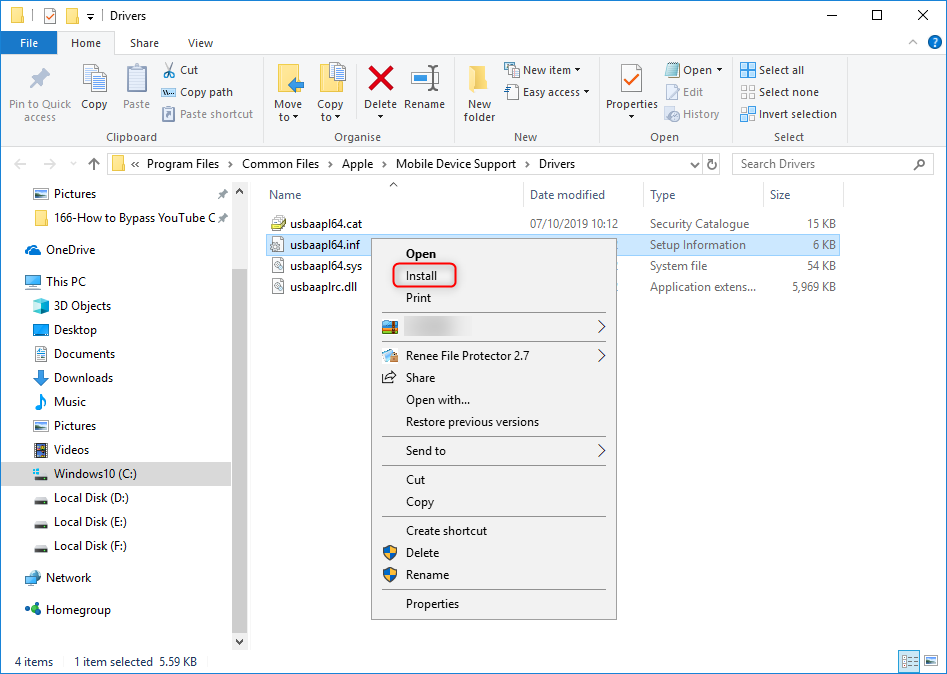Screen dimensions: 947x674
Task: Switch to the Details view icon
Action: click(x=910, y=661)
